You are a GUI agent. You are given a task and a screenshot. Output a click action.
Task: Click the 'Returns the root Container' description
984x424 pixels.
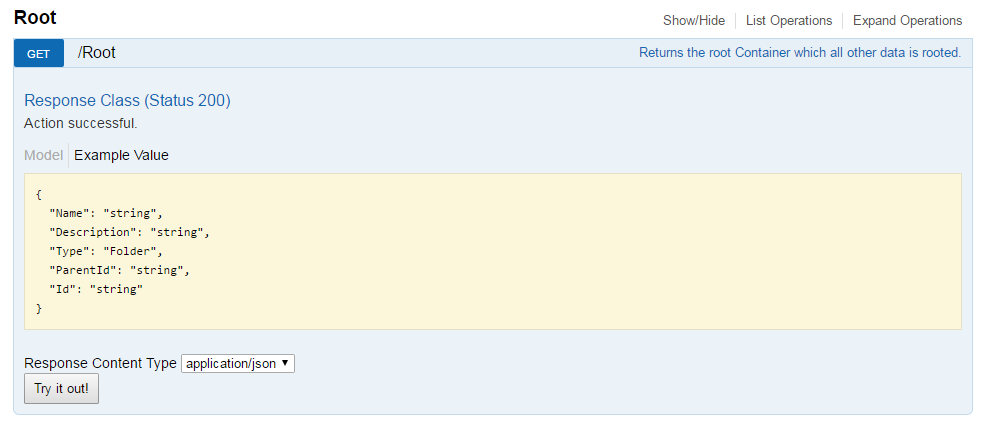[x=800, y=53]
